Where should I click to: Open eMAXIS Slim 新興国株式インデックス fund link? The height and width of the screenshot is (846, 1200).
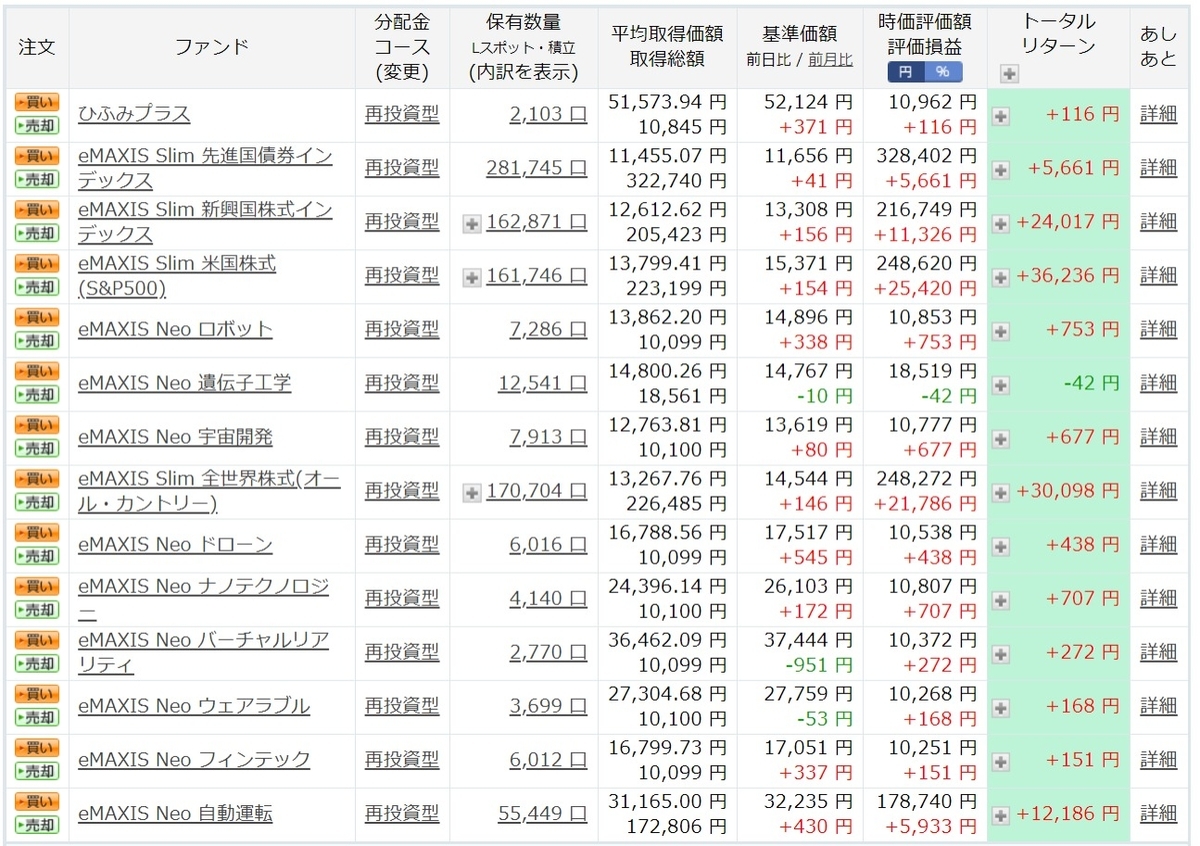coord(206,222)
